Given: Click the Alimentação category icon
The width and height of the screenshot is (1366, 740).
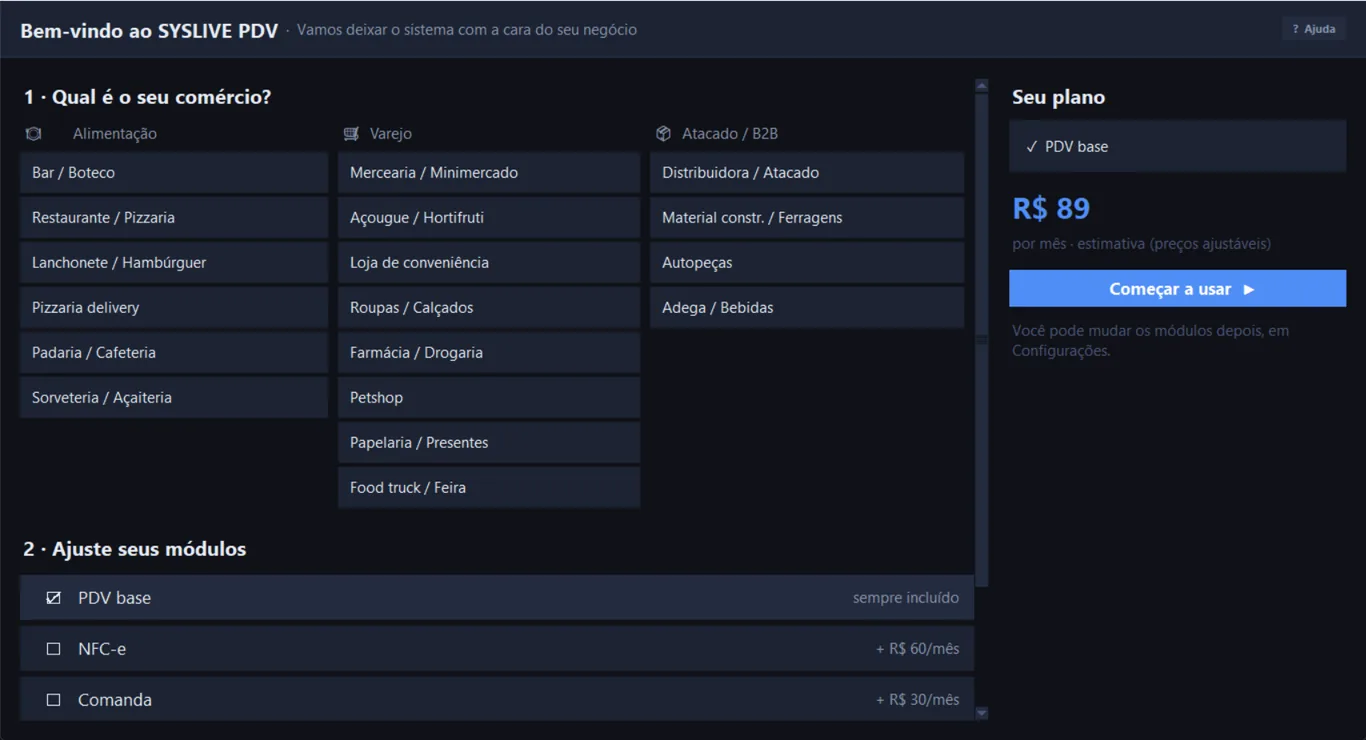Looking at the screenshot, I should [x=33, y=134].
